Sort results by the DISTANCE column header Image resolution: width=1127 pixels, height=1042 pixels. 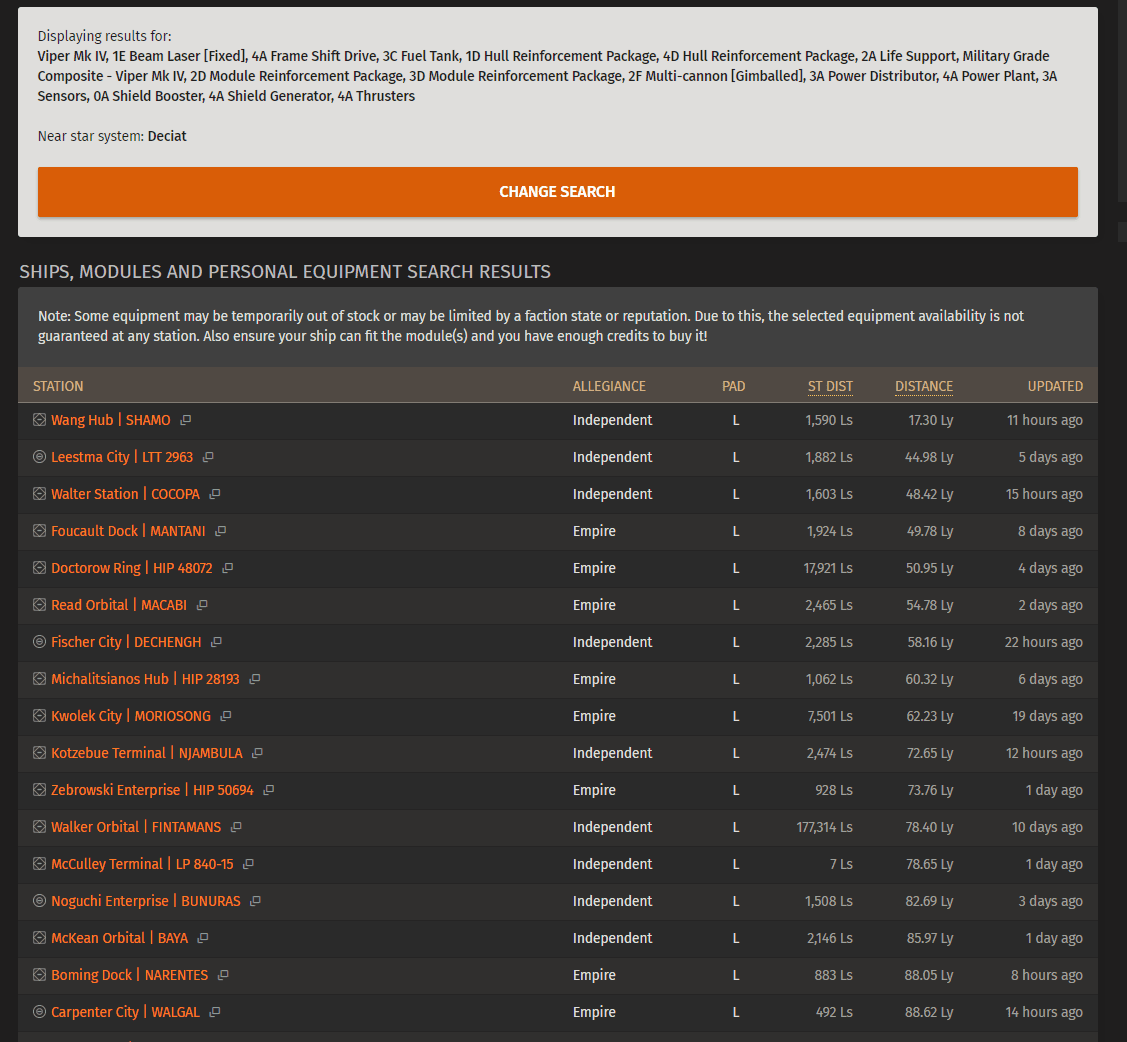(923, 386)
